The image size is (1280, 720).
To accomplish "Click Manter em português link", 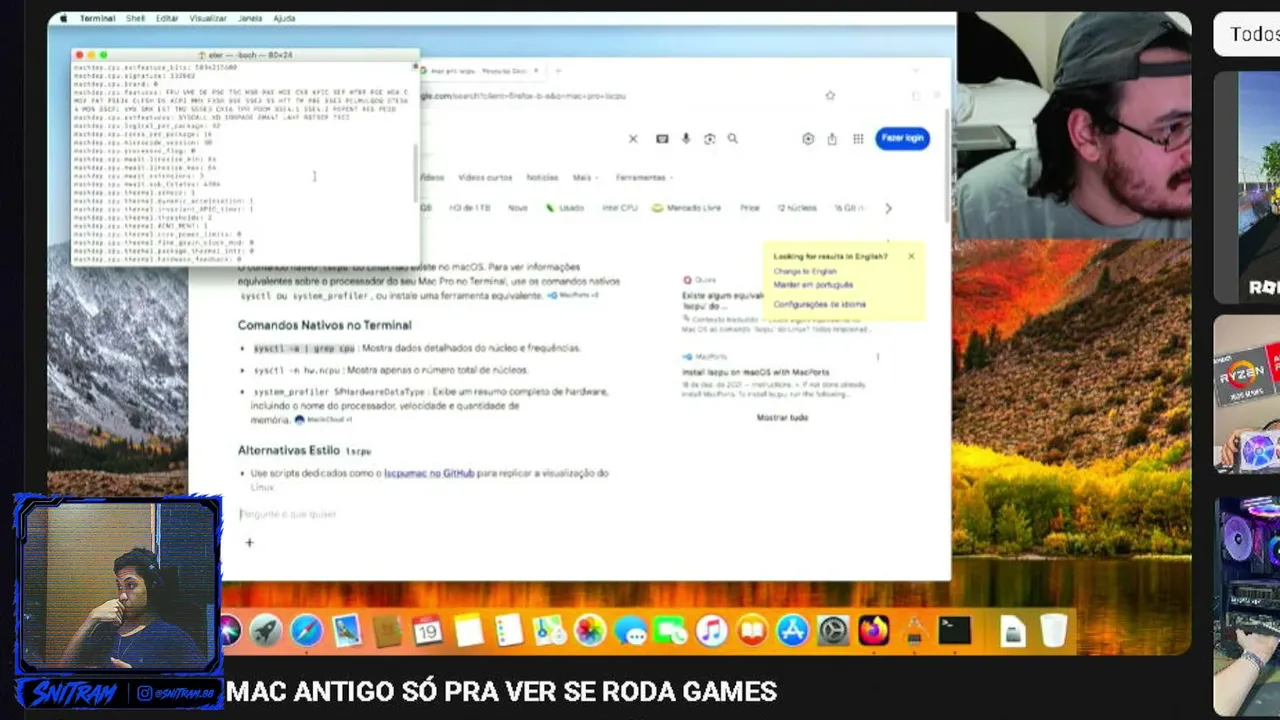I will click(x=813, y=285).
